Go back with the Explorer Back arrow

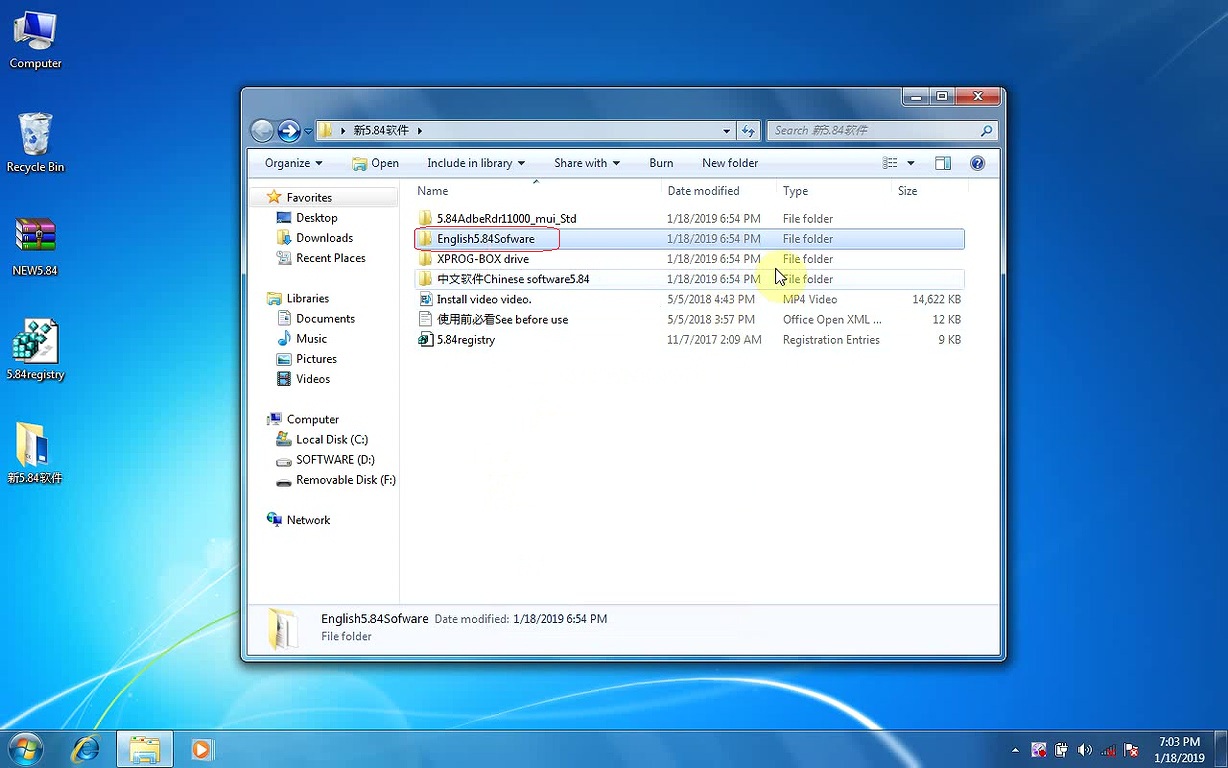[x=262, y=130]
